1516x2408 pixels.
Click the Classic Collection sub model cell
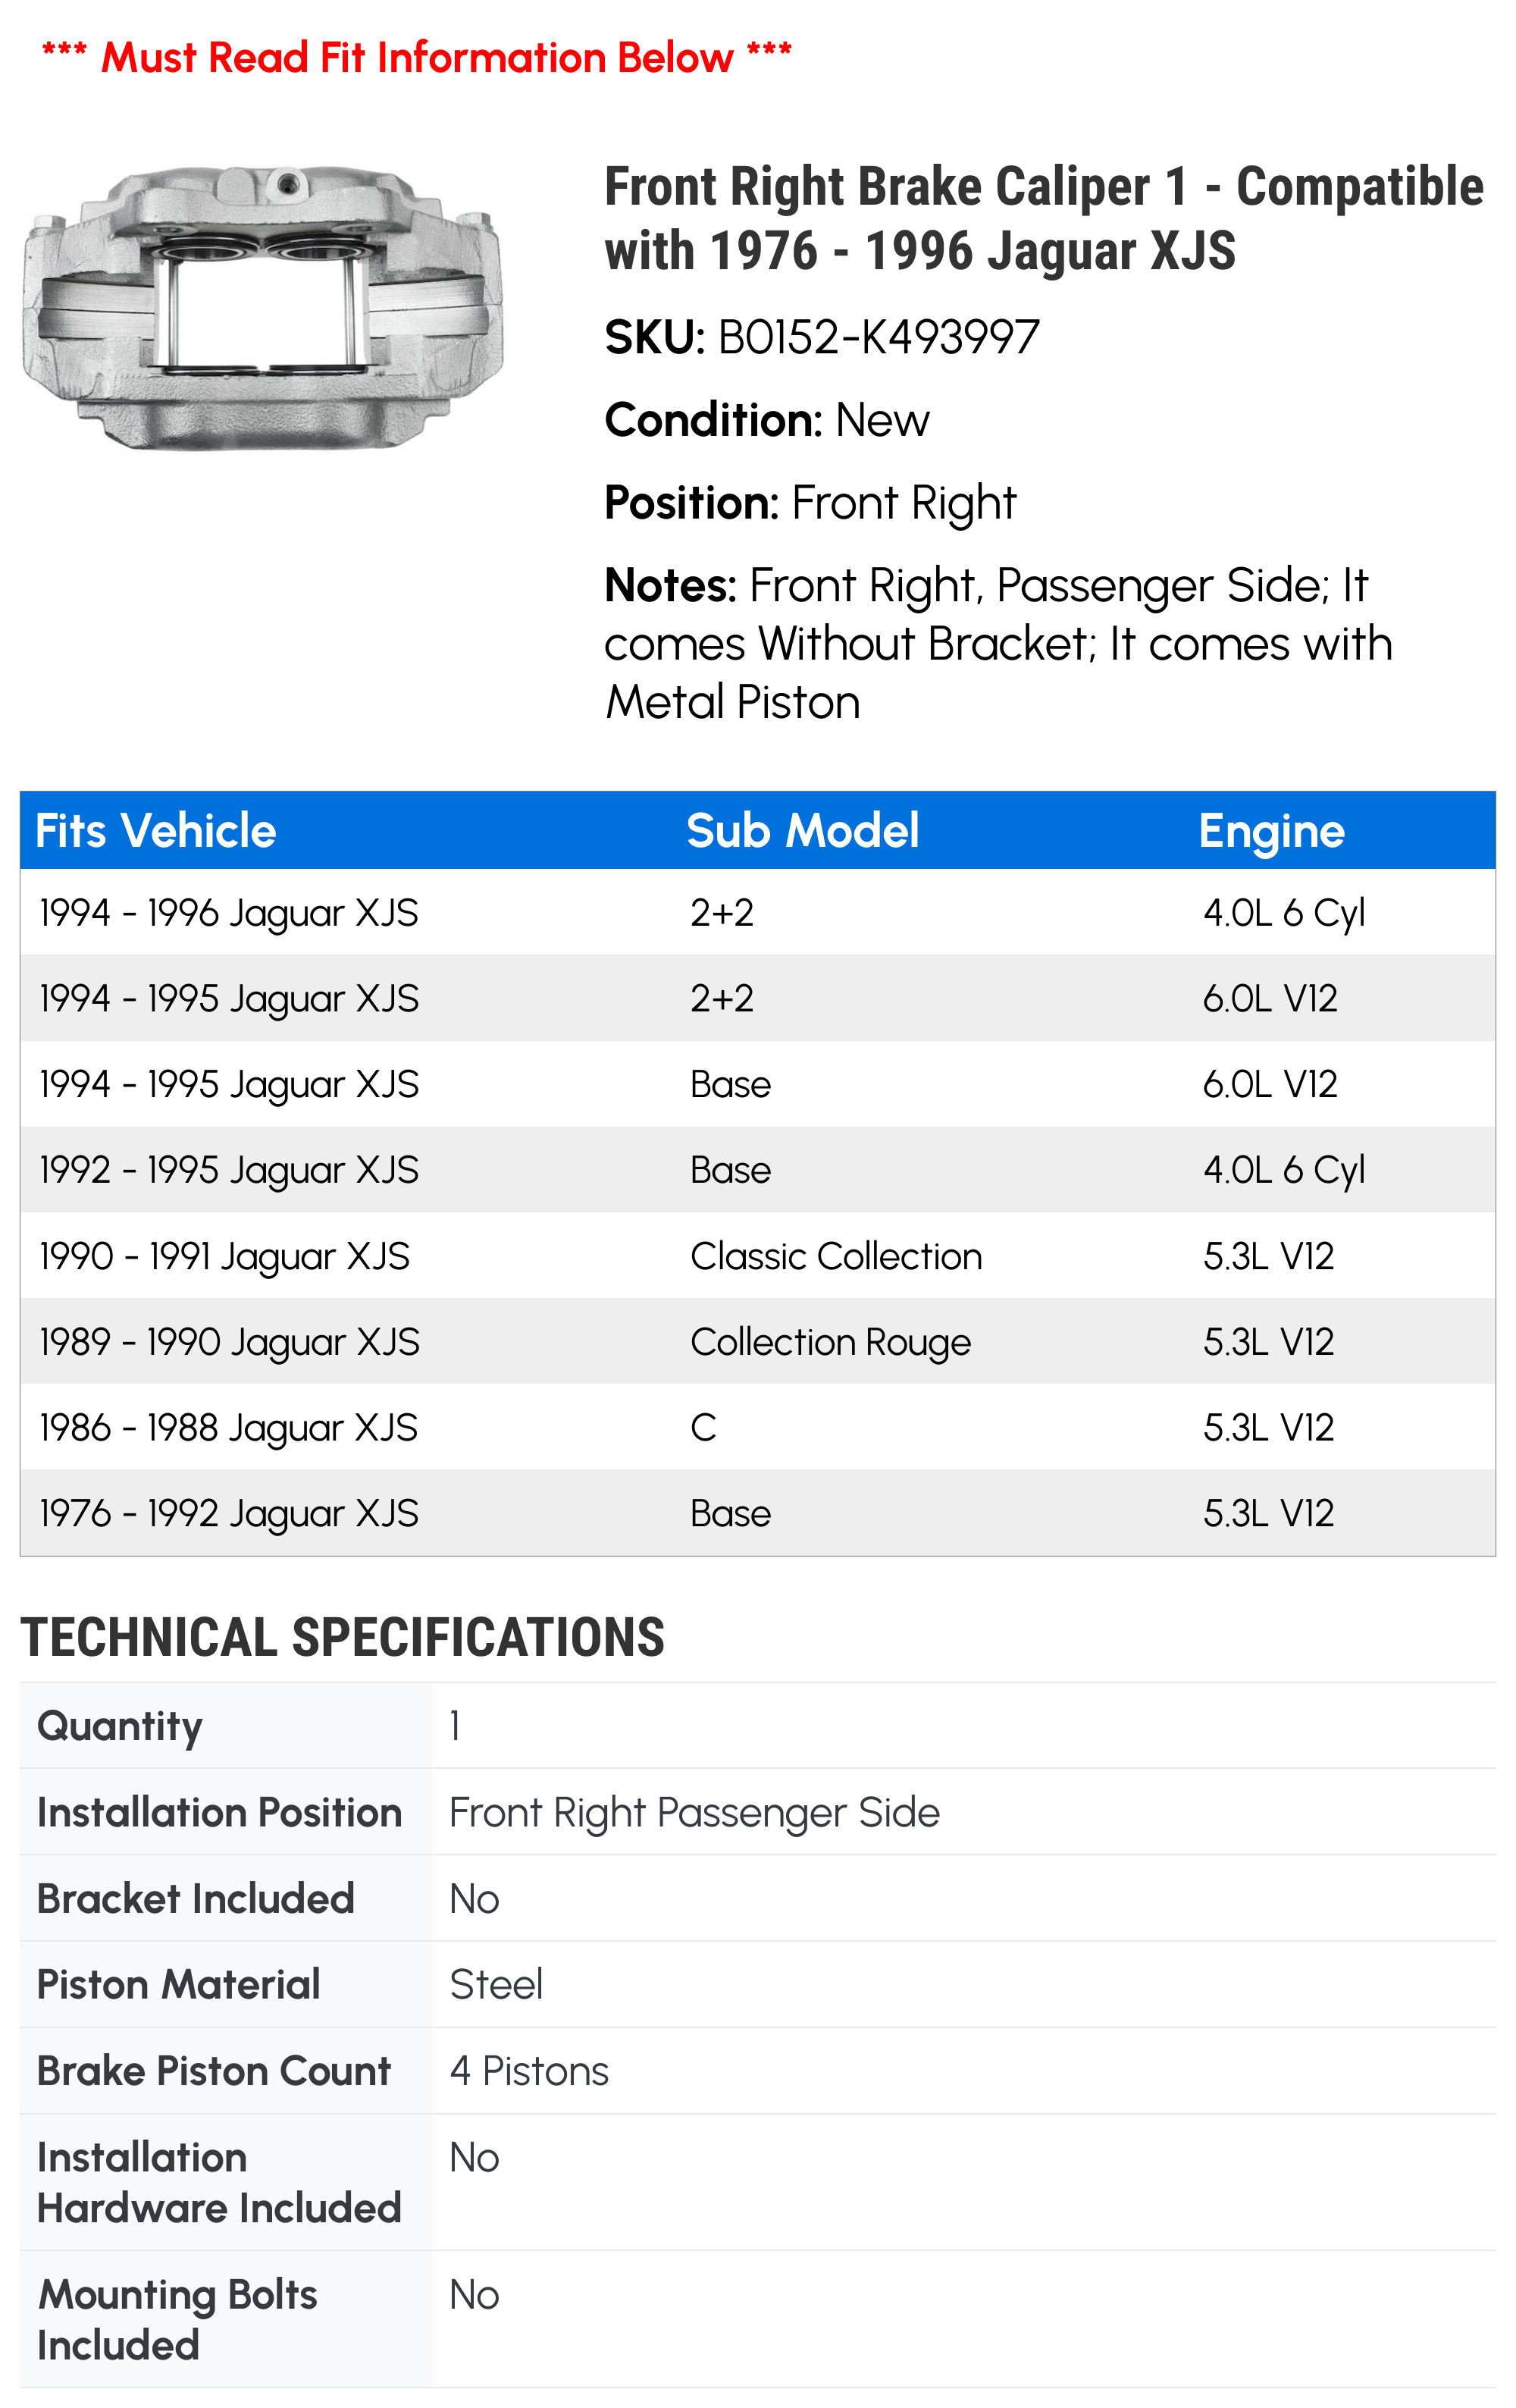click(836, 1256)
